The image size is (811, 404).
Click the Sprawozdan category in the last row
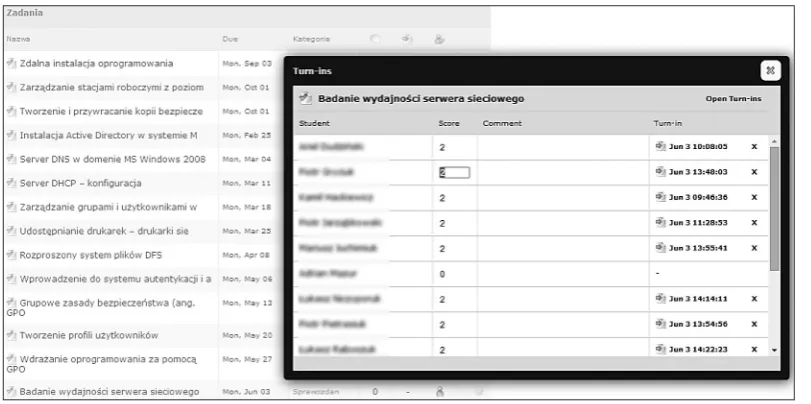tap(316, 392)
